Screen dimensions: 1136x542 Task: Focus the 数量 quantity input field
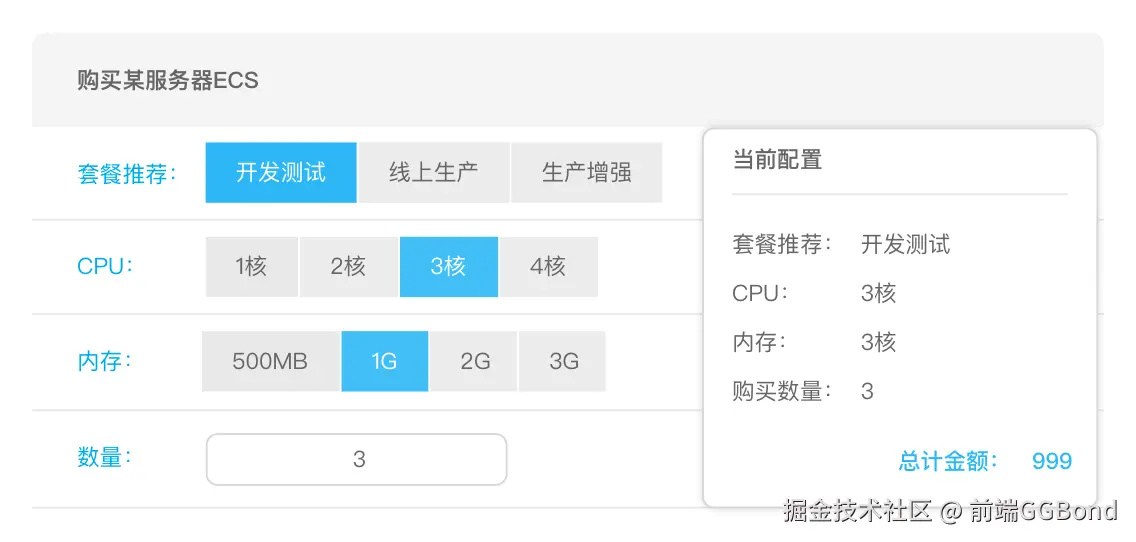click(357, 459)
